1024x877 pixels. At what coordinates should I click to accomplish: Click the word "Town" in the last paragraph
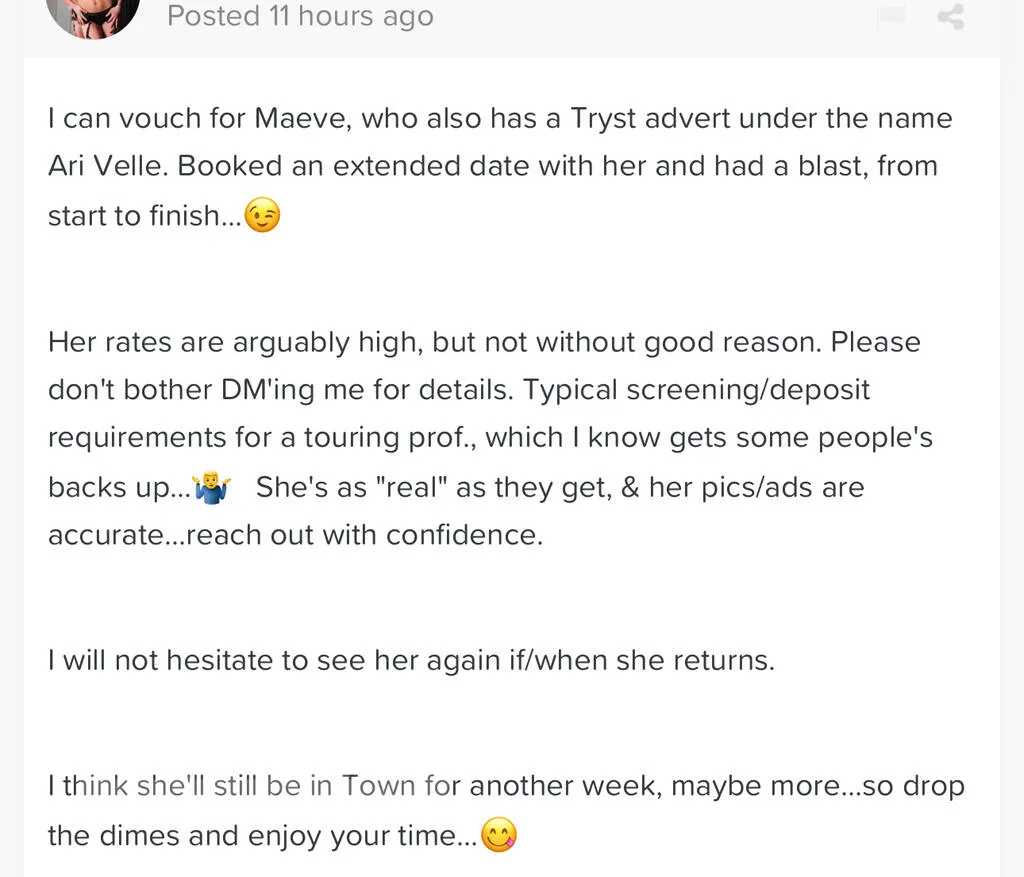click(378, 786)
